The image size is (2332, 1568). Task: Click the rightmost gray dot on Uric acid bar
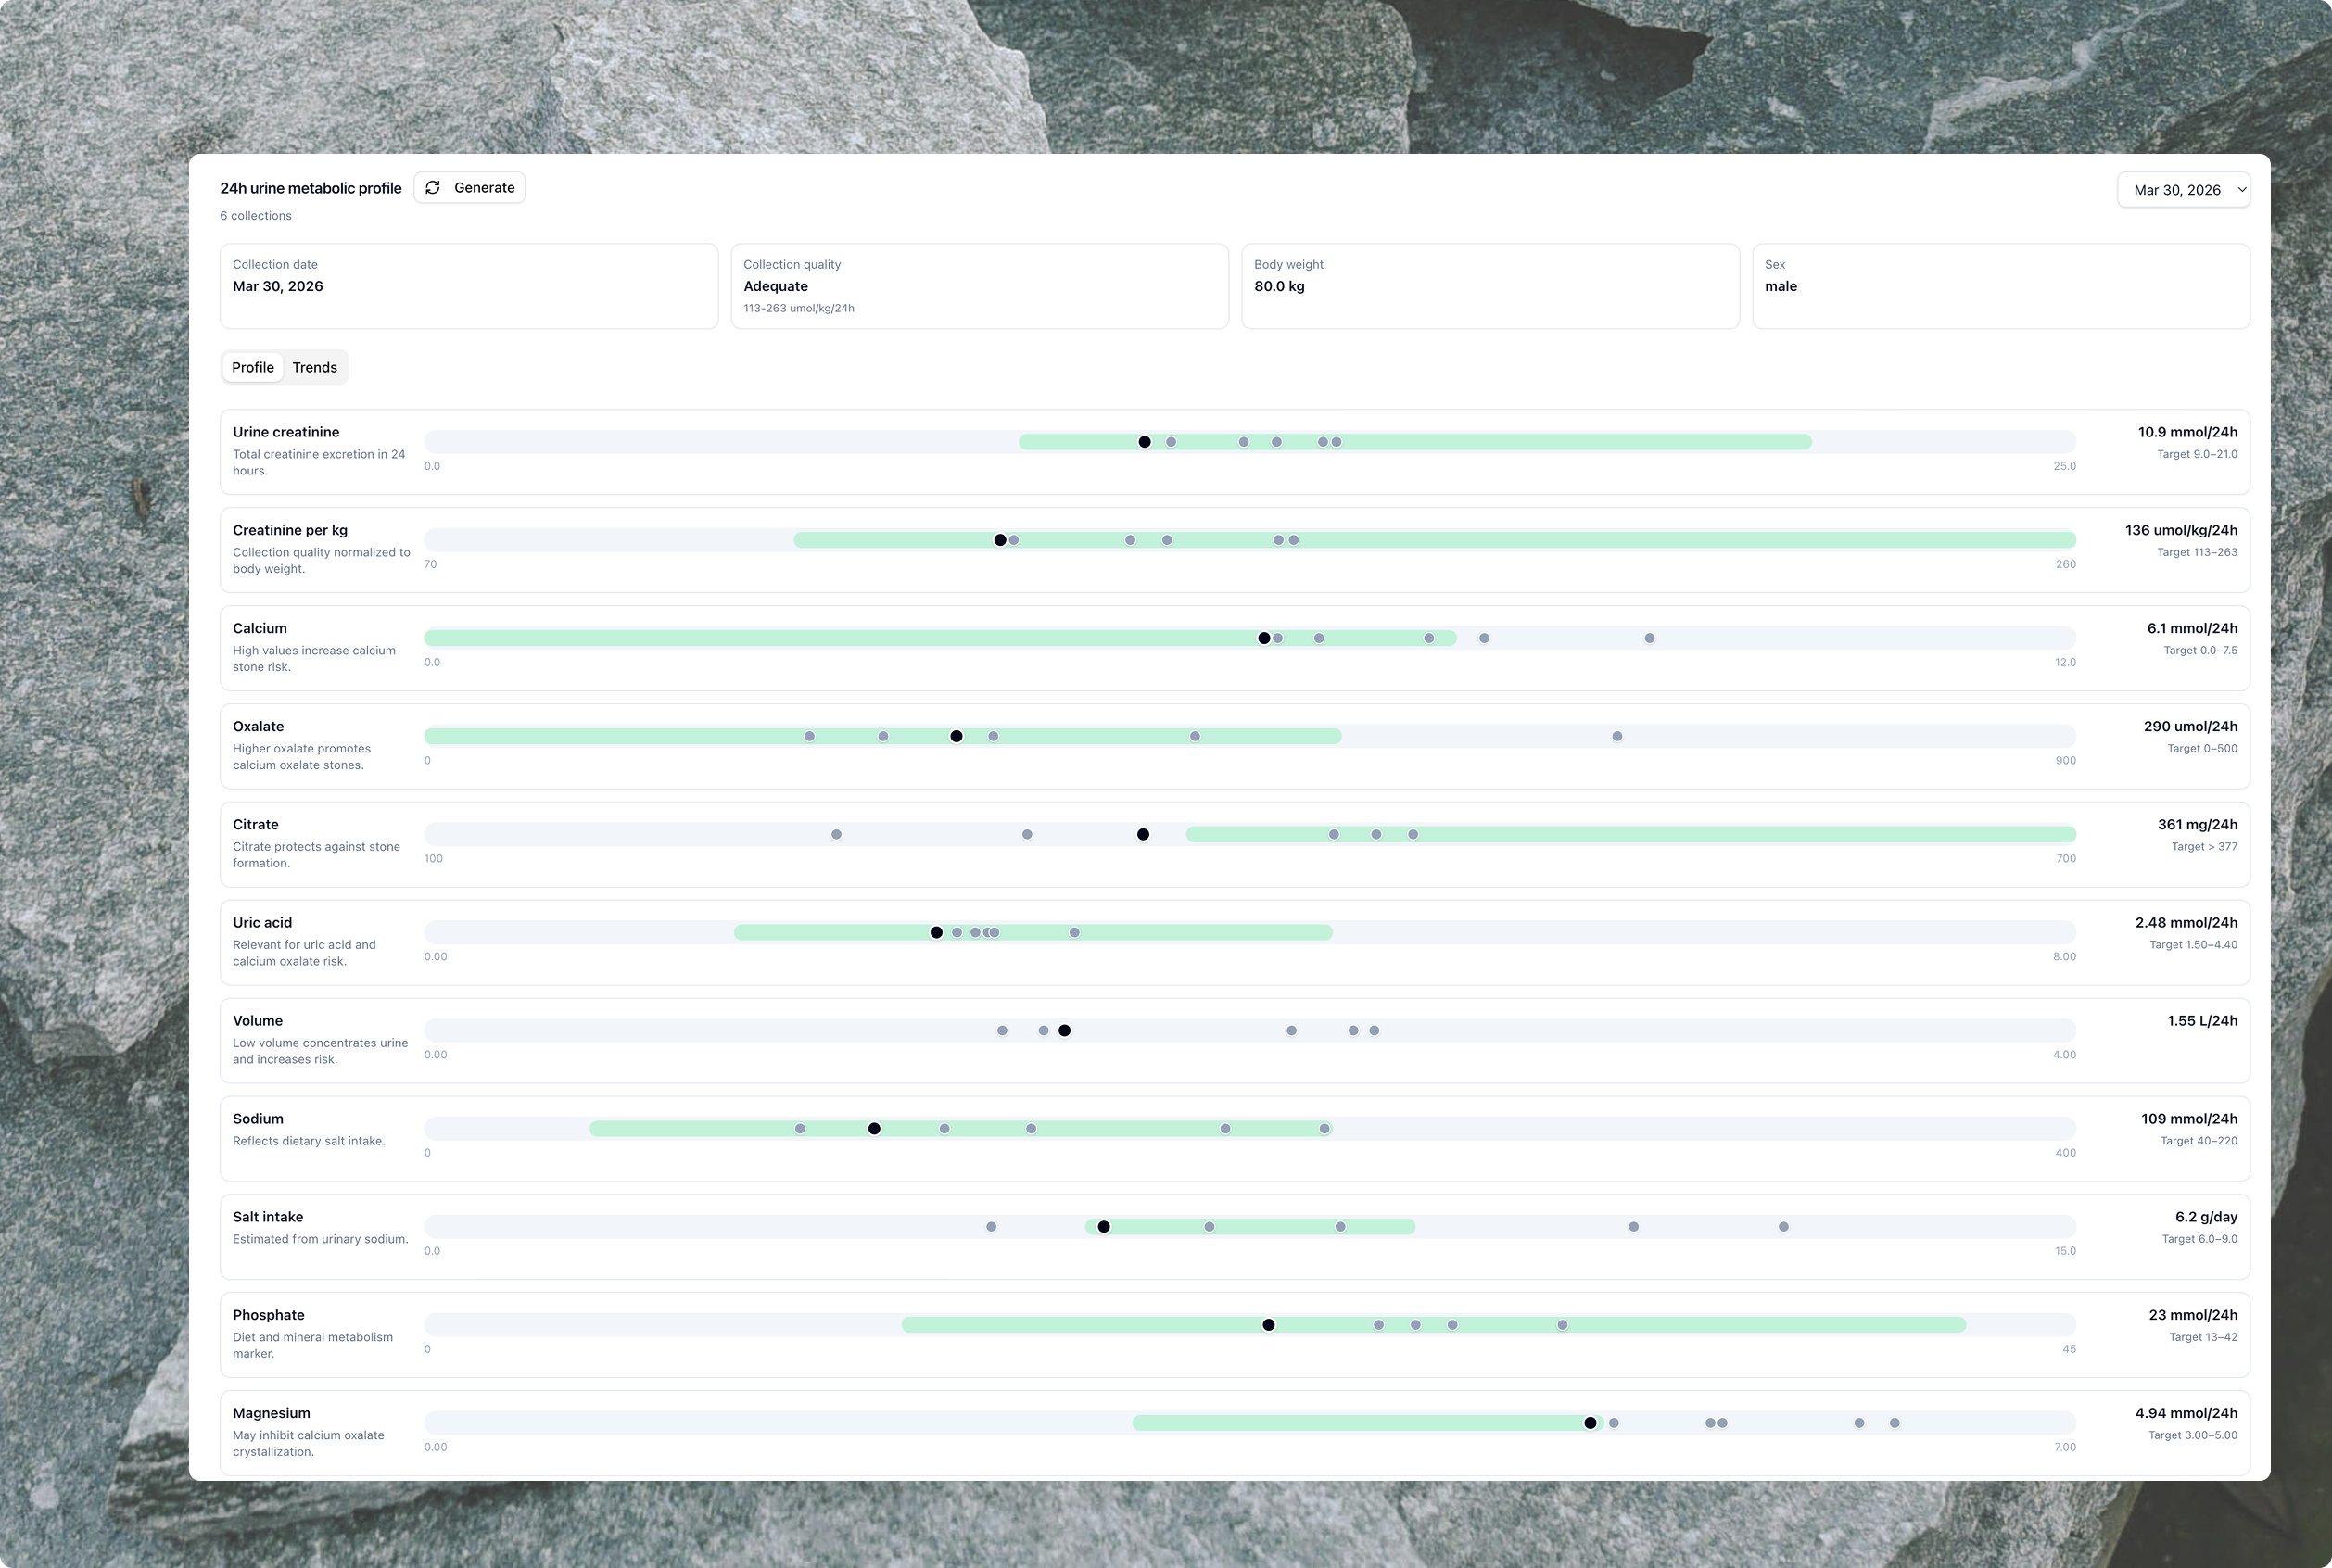[1074, 932]
